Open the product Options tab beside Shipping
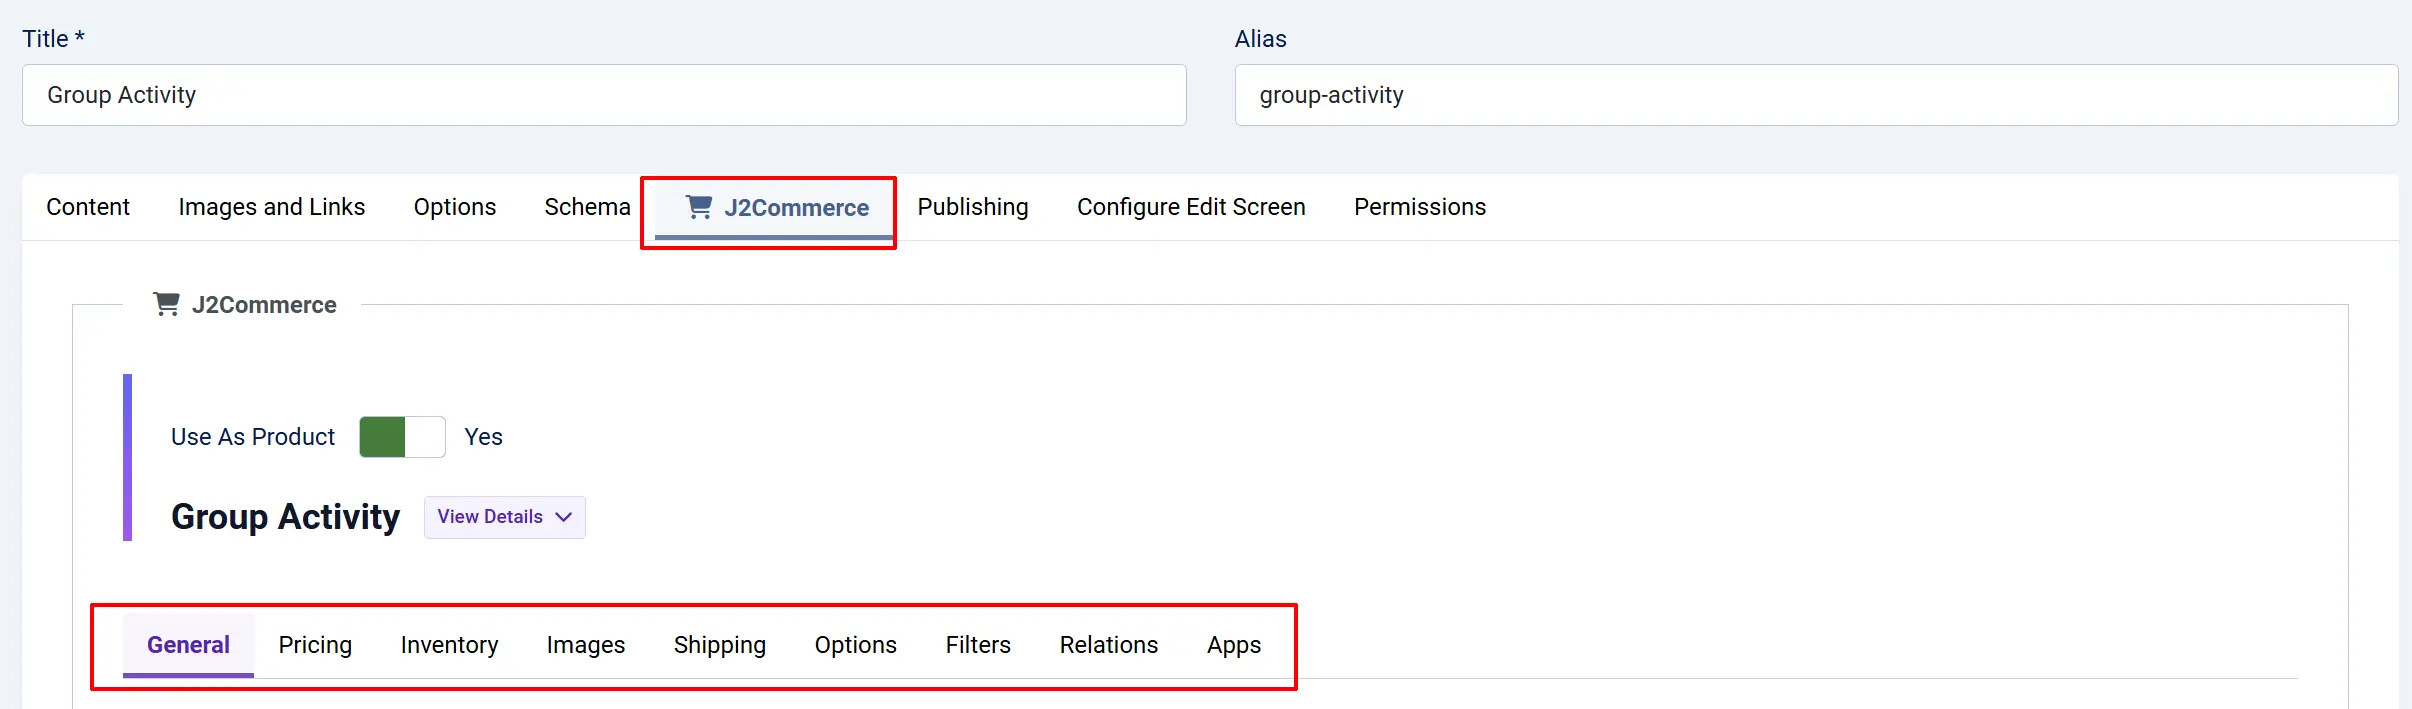The image size is (2412, 709). pos(856,645)
